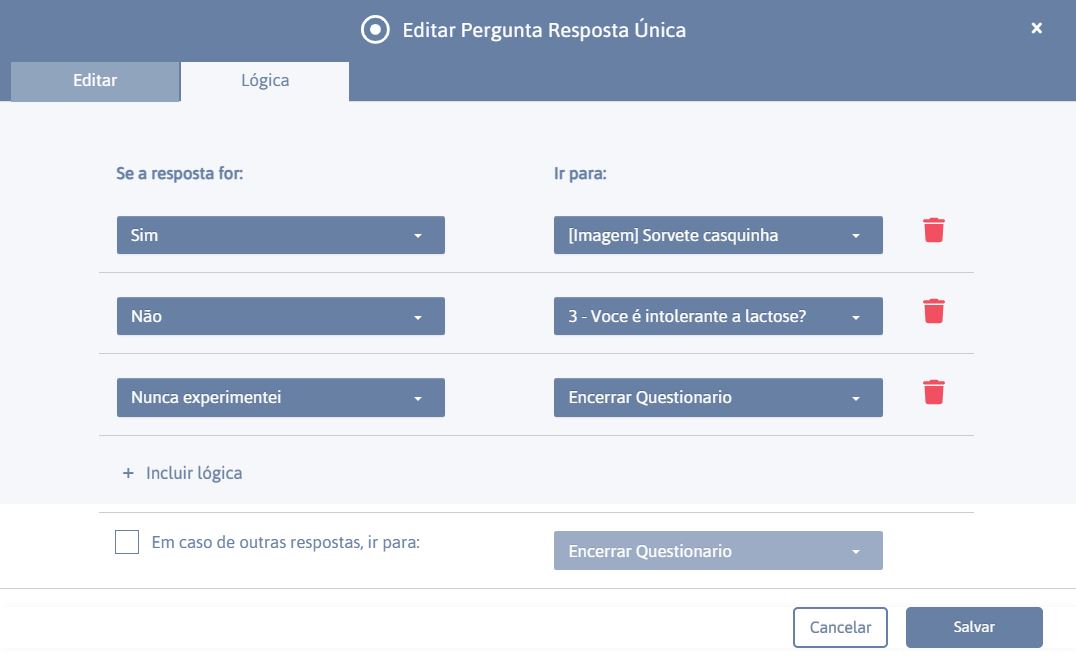1076x663 pixels.
Task: Click the radio-button question type icon
Action: click(x=375, y=30)
